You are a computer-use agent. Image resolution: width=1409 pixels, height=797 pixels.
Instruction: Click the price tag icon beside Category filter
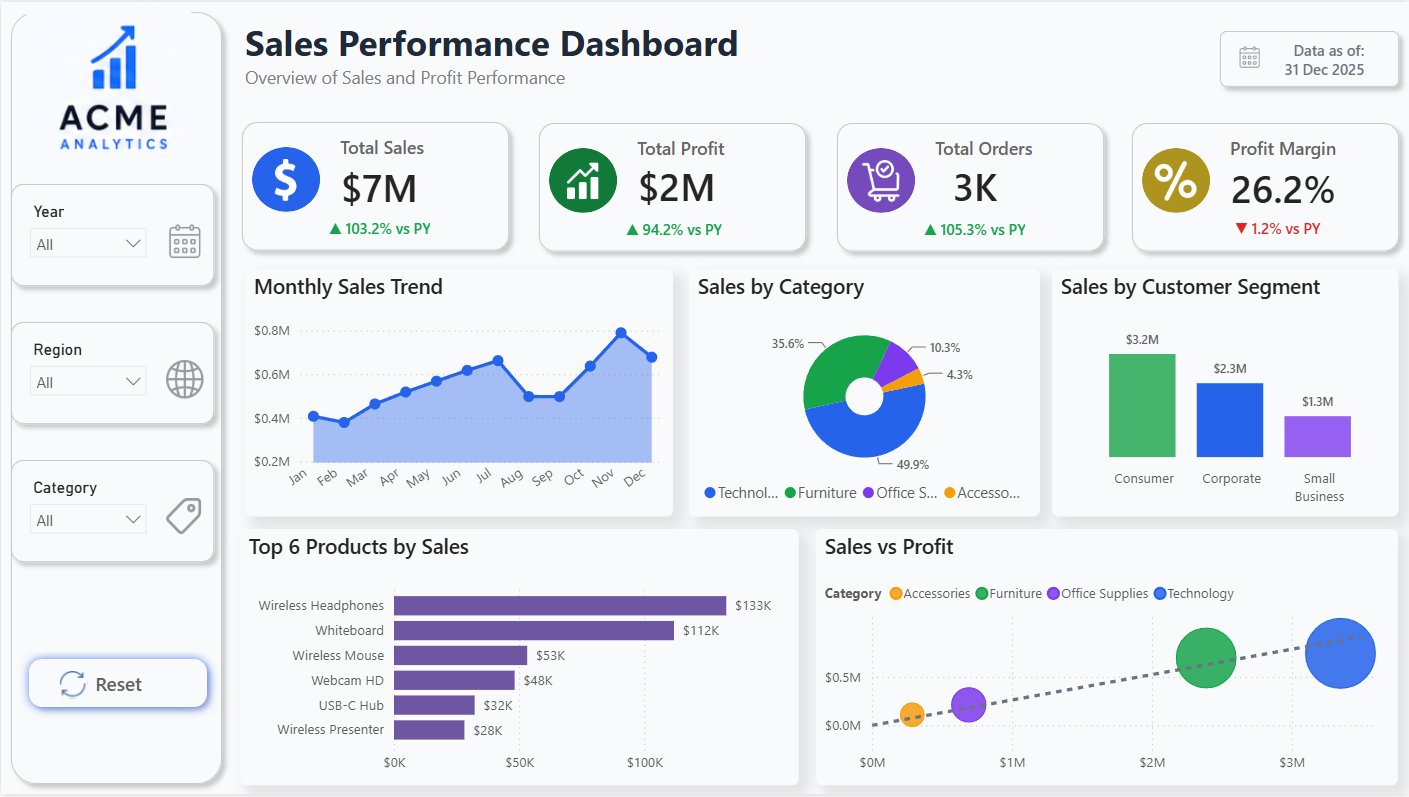[184, 516]
